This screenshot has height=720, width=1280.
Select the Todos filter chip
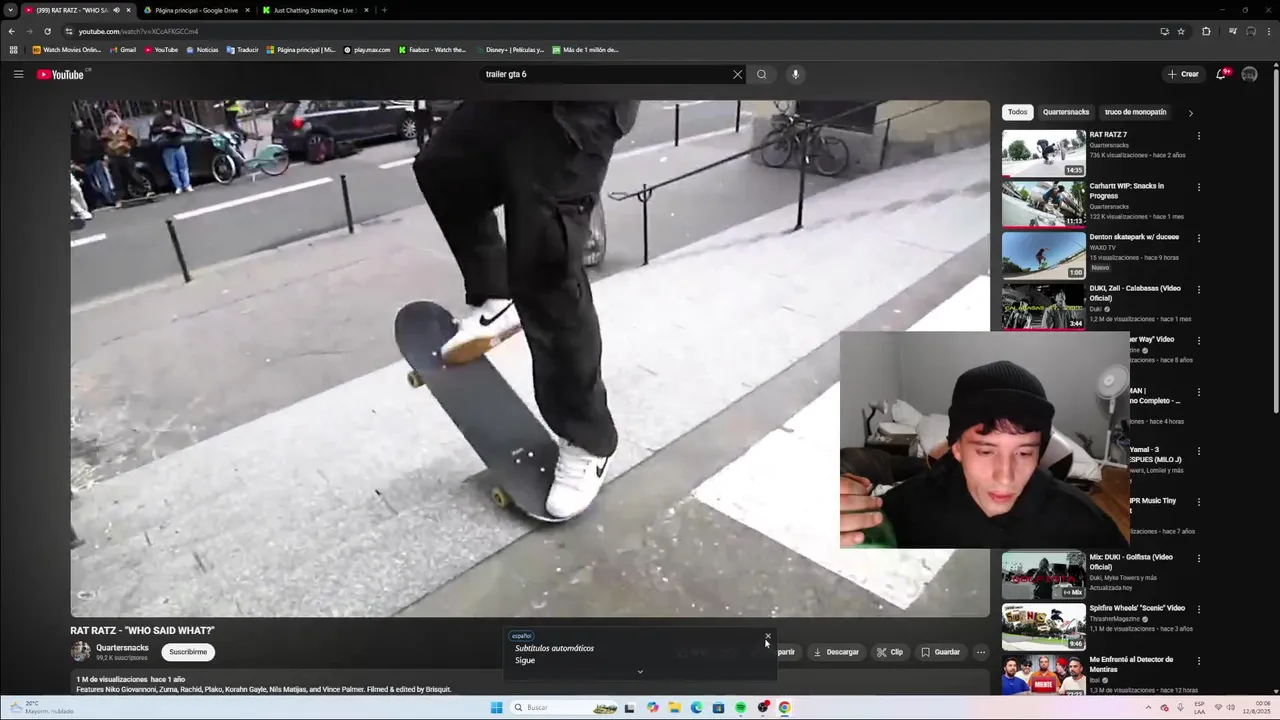click(x=1017, y=112)
